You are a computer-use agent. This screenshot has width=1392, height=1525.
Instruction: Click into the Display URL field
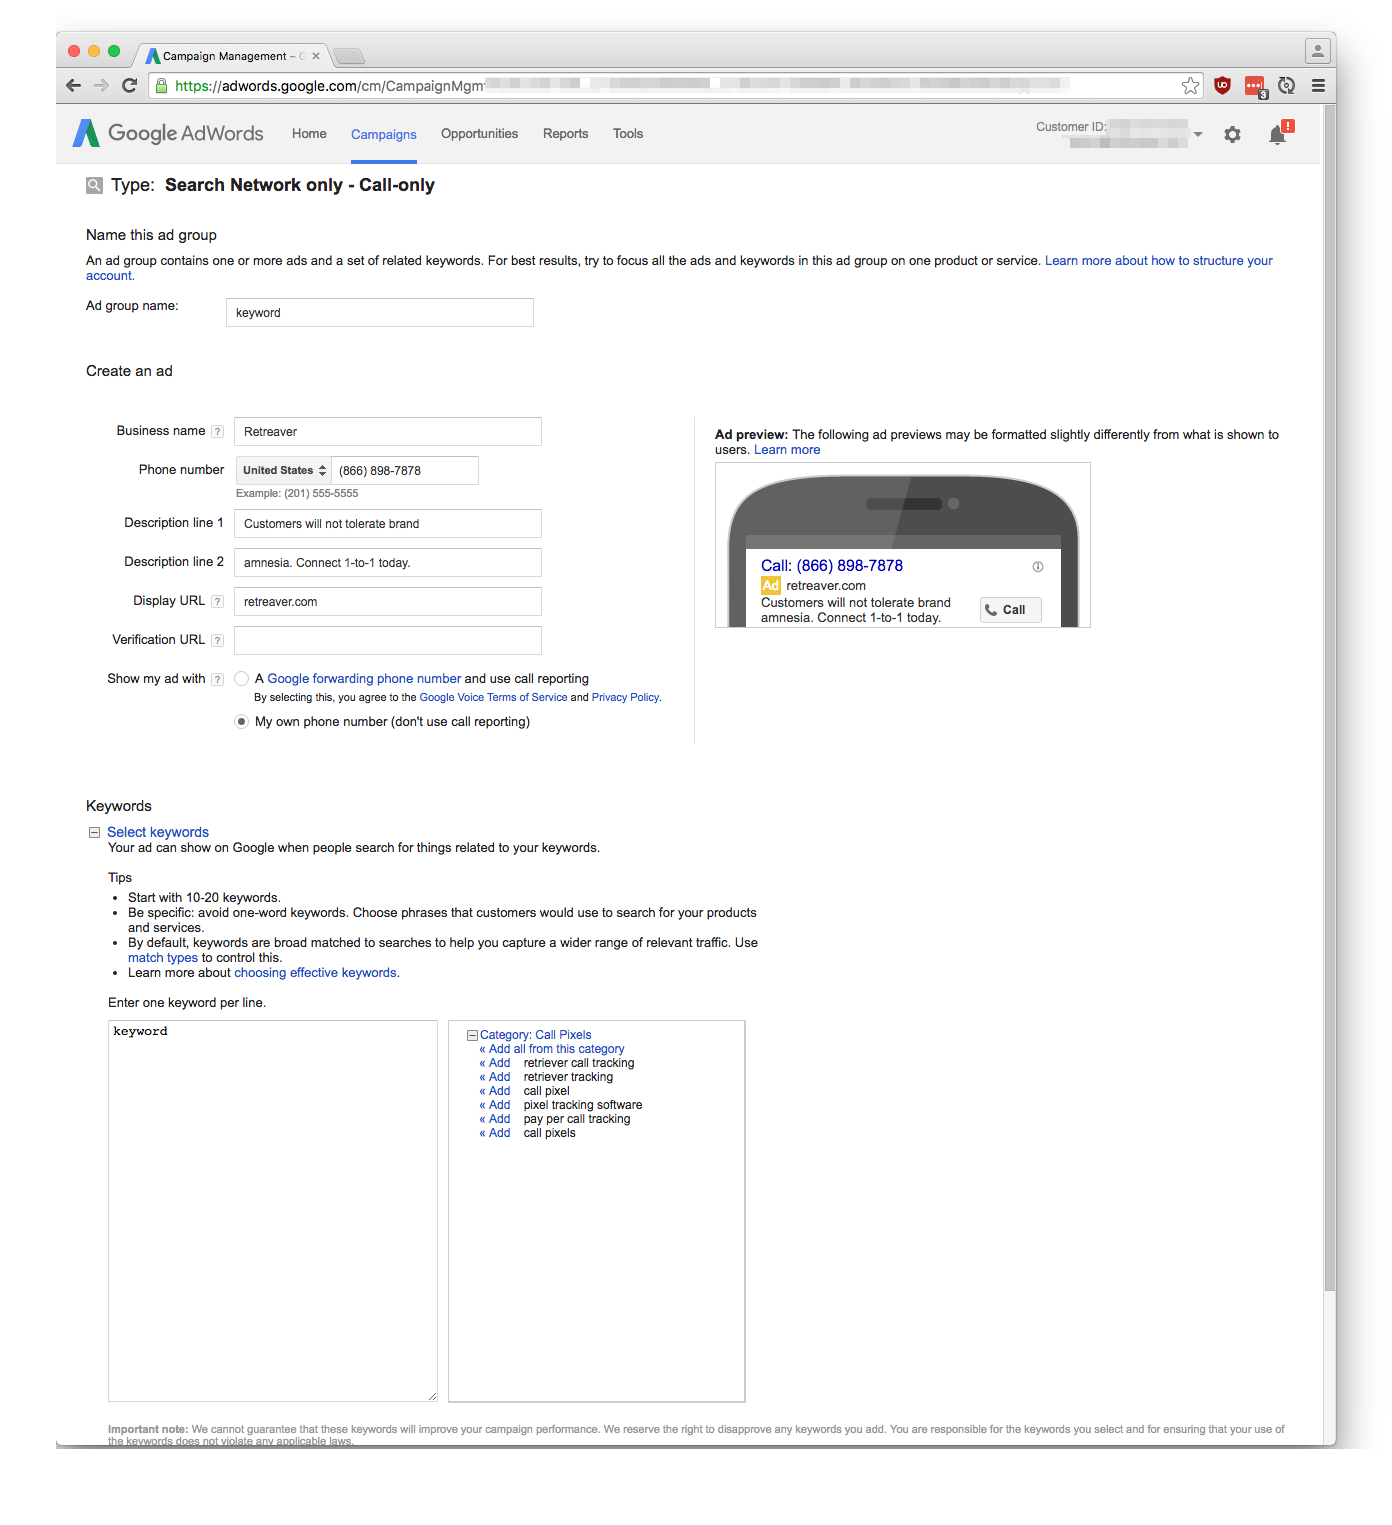coord(388,602)
